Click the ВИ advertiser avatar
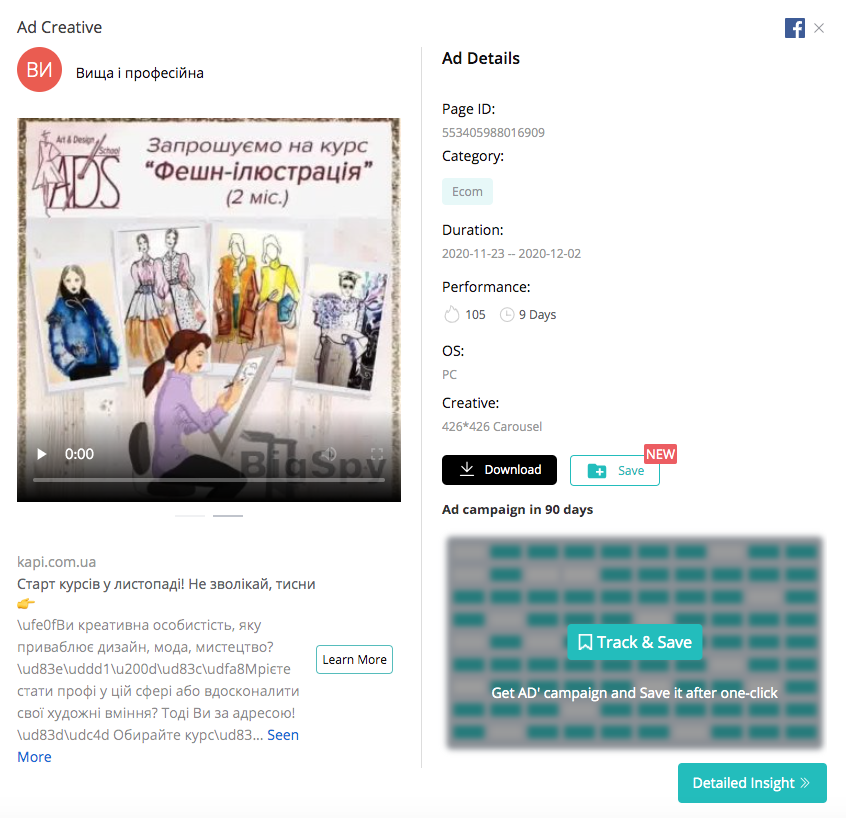This screenshot has width=846, height=818. (x=39, y=70)
